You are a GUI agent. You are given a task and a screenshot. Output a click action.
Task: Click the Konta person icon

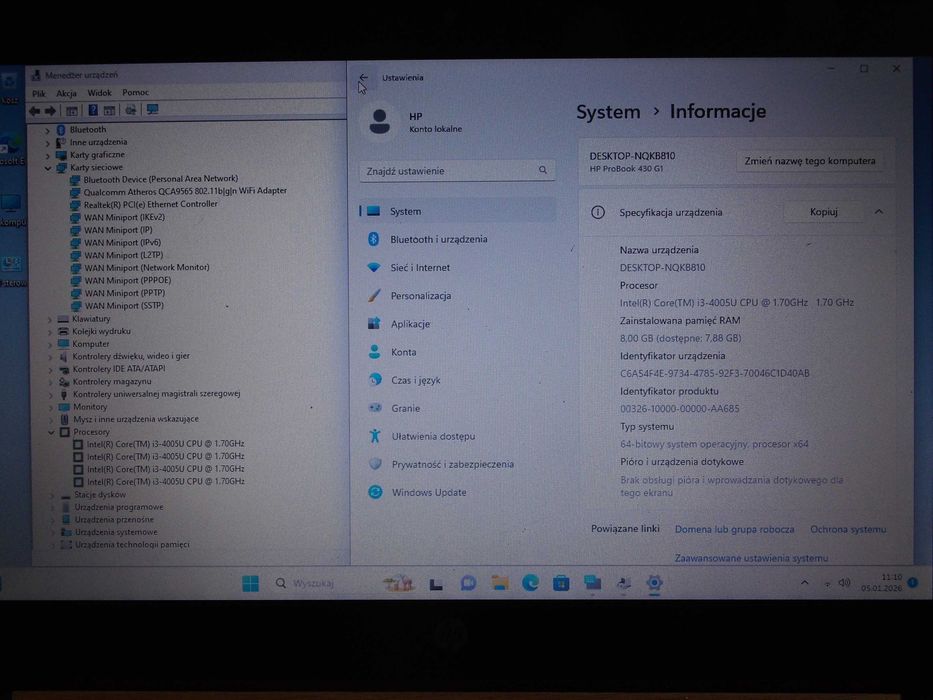[x=374, y=352]
